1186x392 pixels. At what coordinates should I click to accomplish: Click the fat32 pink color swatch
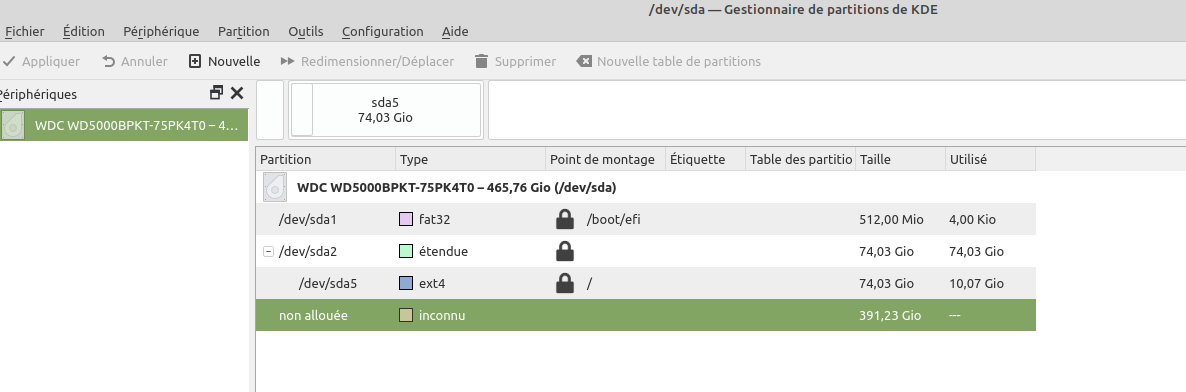point(405,219)
